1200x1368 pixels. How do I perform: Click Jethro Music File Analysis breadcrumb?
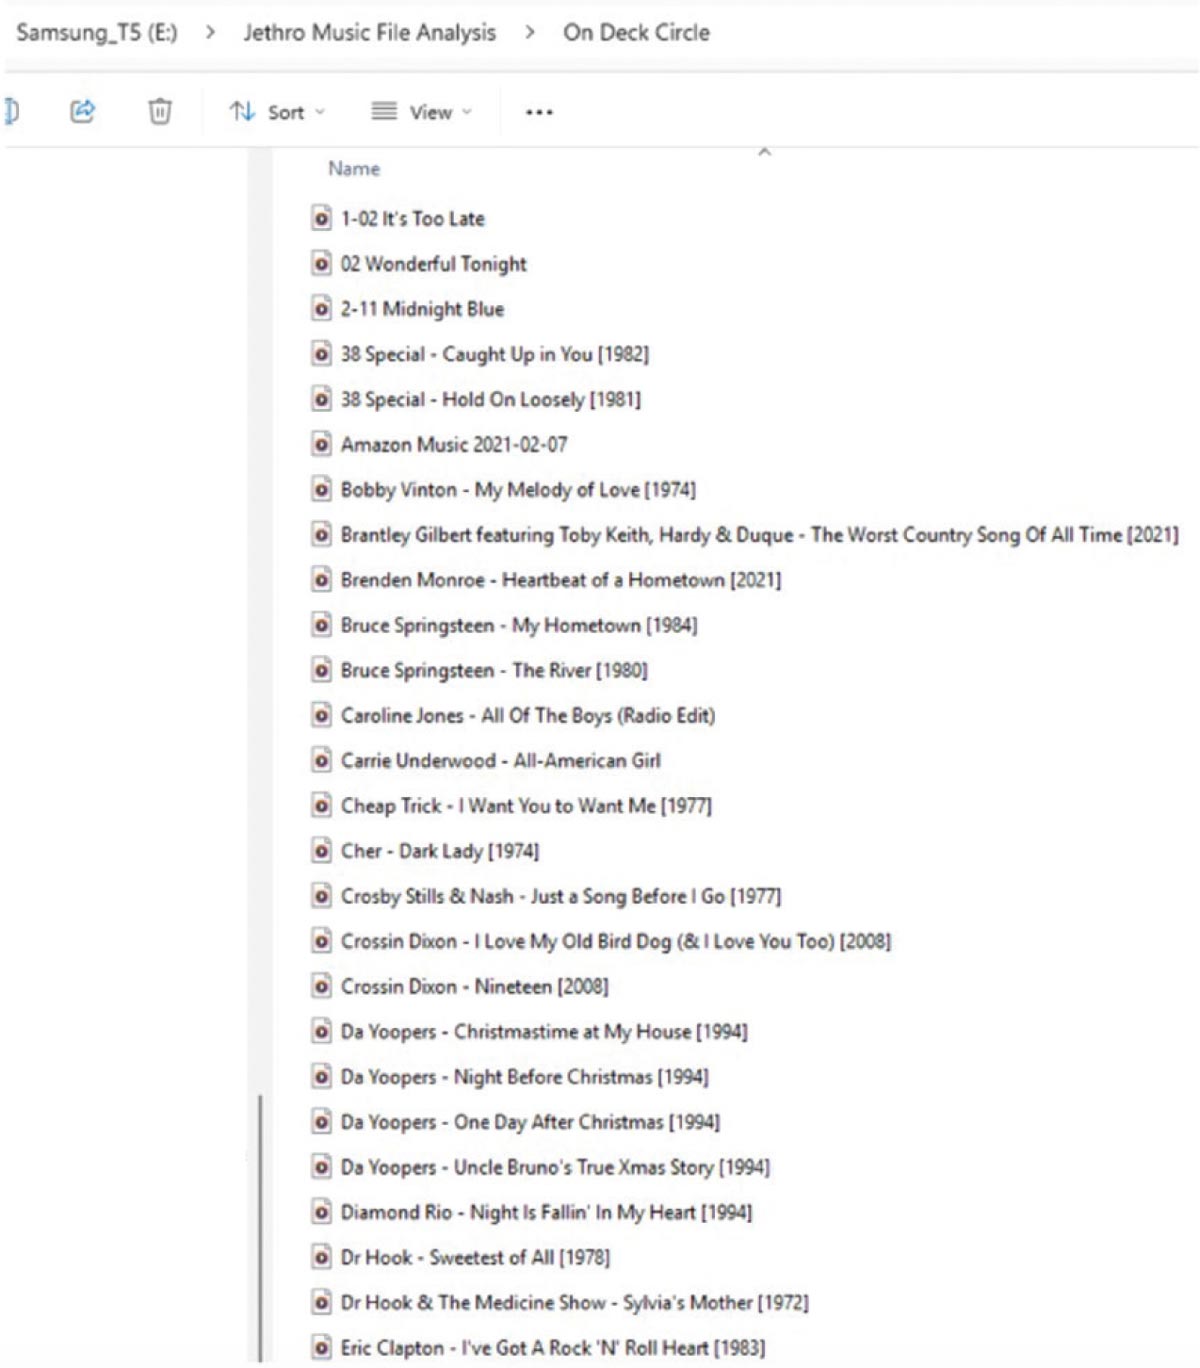coord(369,32)
